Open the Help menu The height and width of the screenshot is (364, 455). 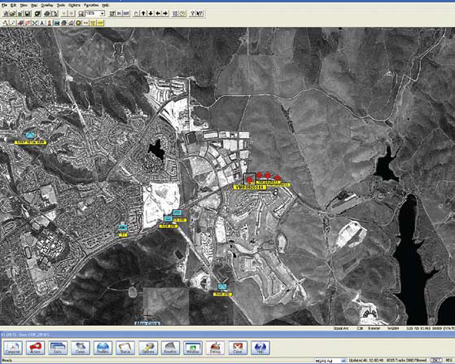105,5
